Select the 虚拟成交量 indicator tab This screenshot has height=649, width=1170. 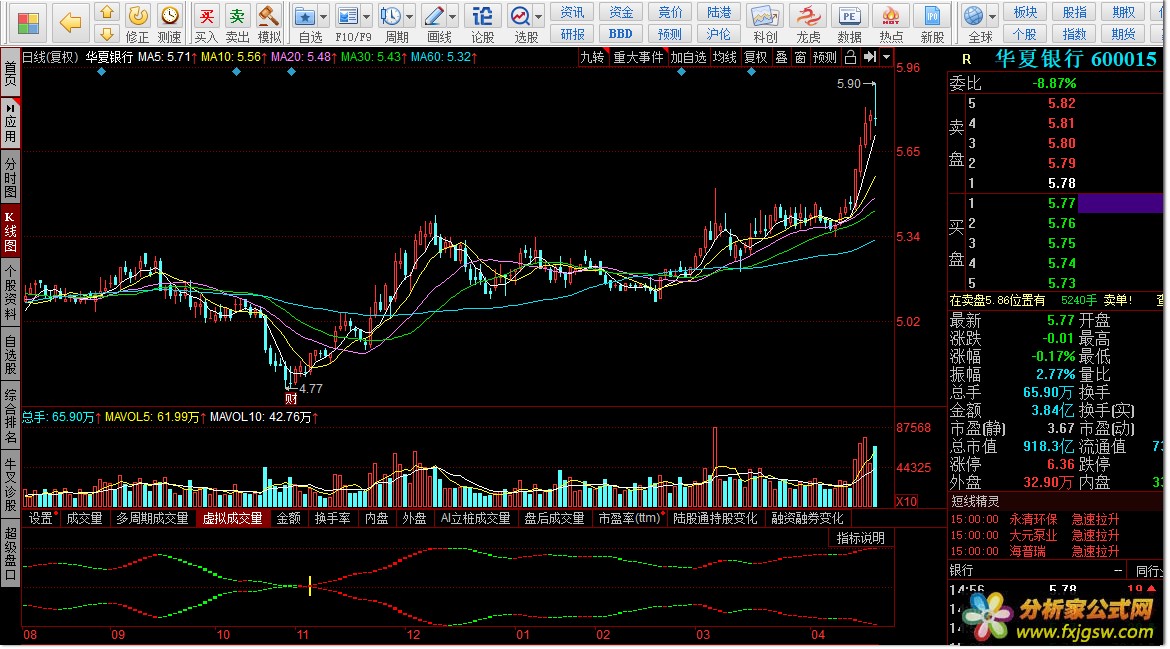tap(233, 518)
